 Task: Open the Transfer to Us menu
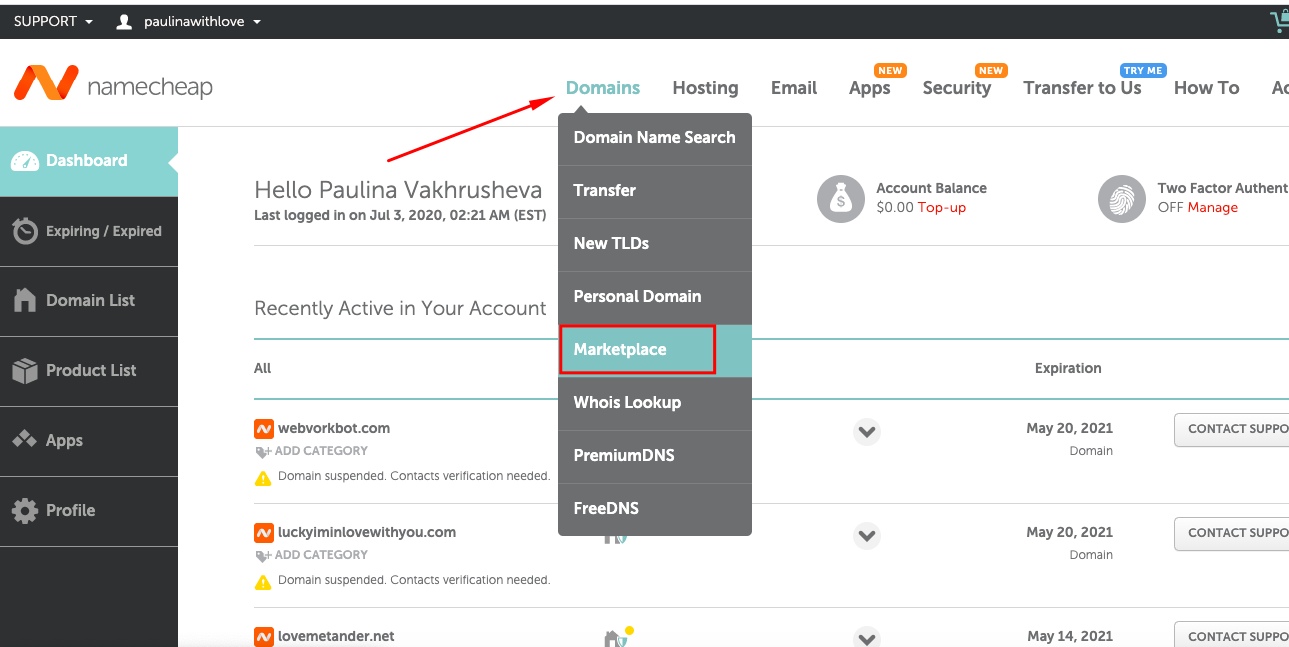point(1082,88)
